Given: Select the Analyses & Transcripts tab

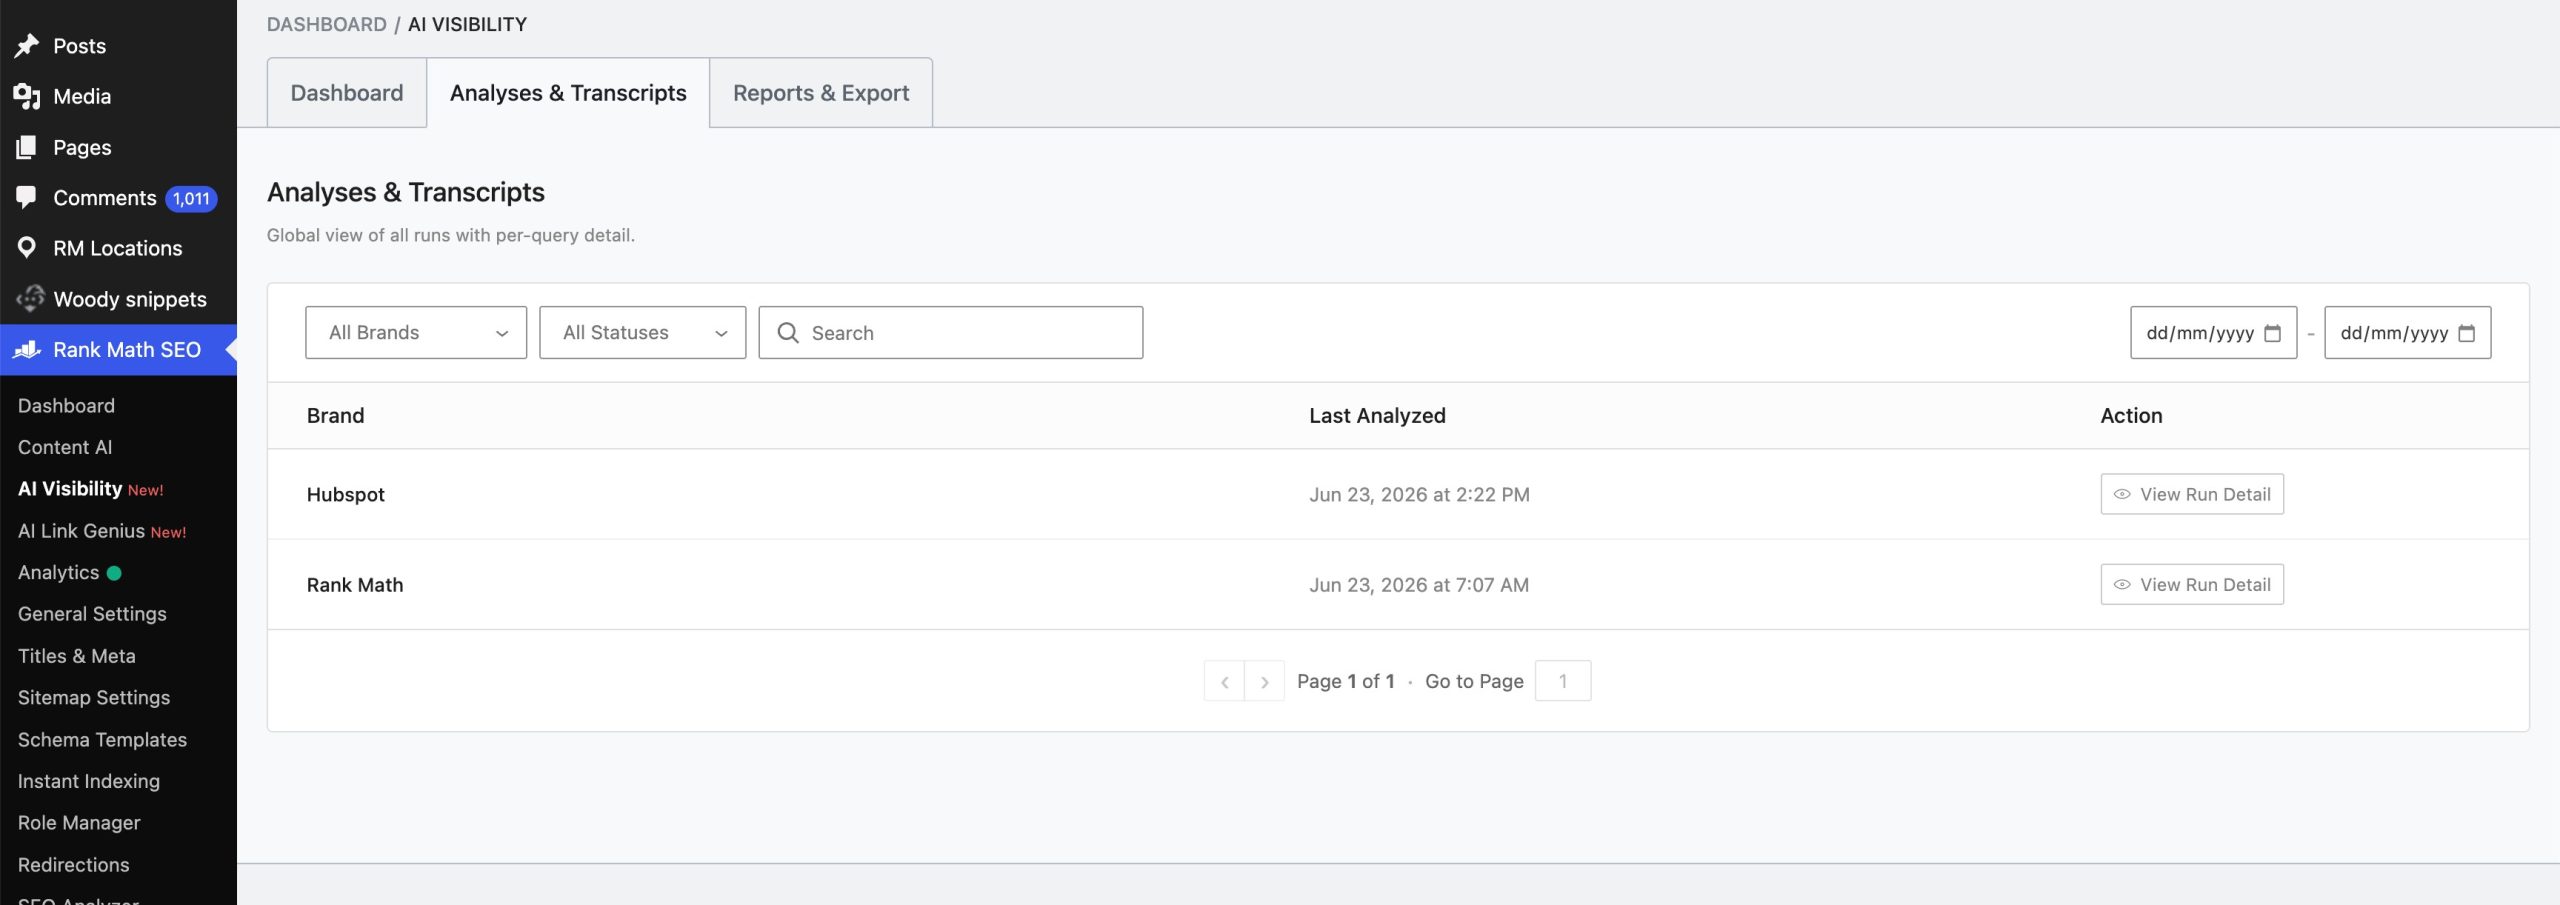Looking at the screenshot, I should pyautogui.click(x=568, y=93).
